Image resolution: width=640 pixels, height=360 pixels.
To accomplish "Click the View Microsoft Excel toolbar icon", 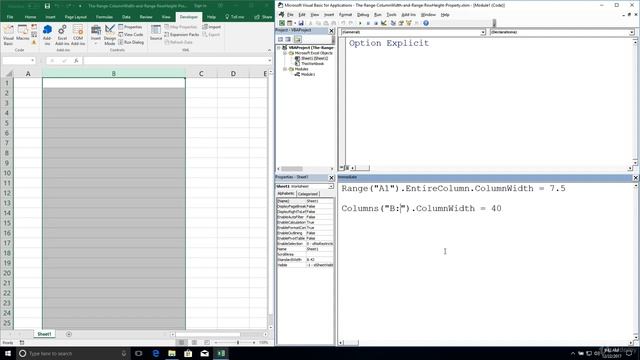I will point(282,23).
